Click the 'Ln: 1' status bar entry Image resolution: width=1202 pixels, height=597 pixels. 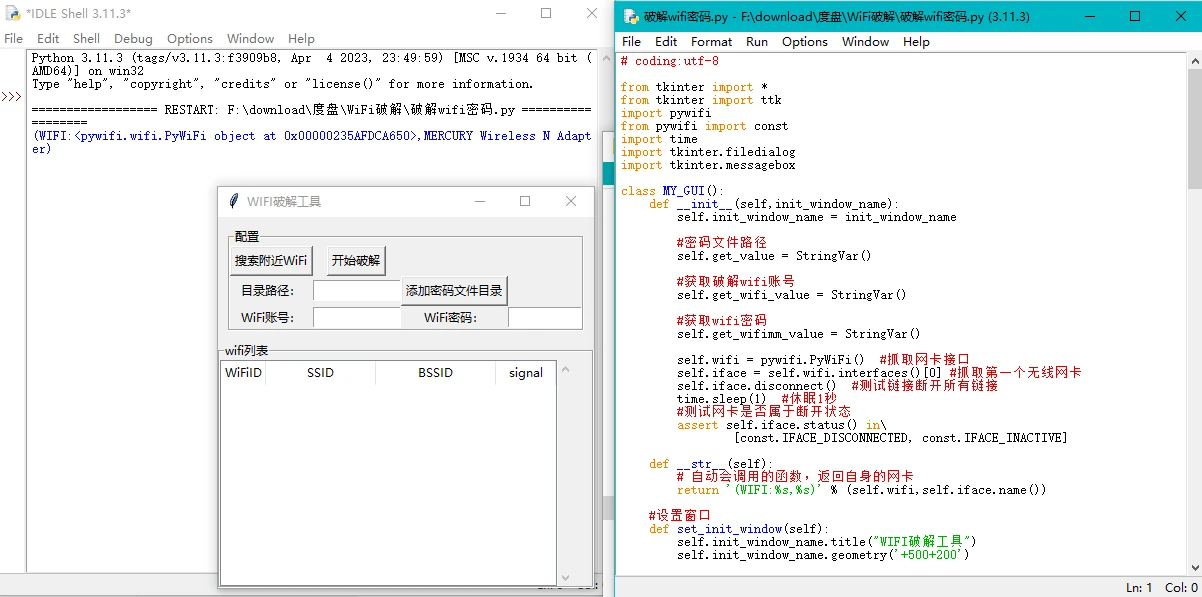pos(1139,588)
